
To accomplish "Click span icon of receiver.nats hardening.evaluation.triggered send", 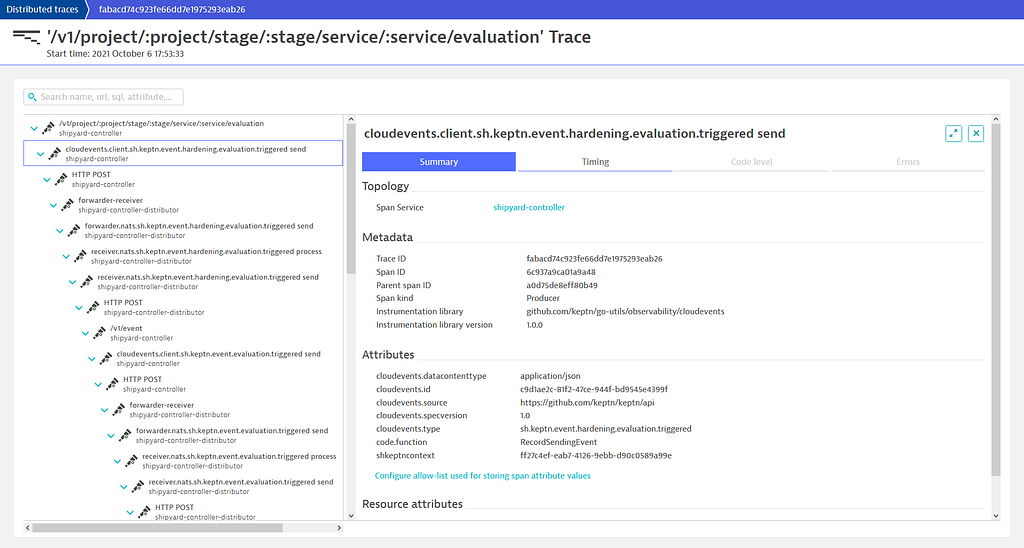I will click(87, 282).
